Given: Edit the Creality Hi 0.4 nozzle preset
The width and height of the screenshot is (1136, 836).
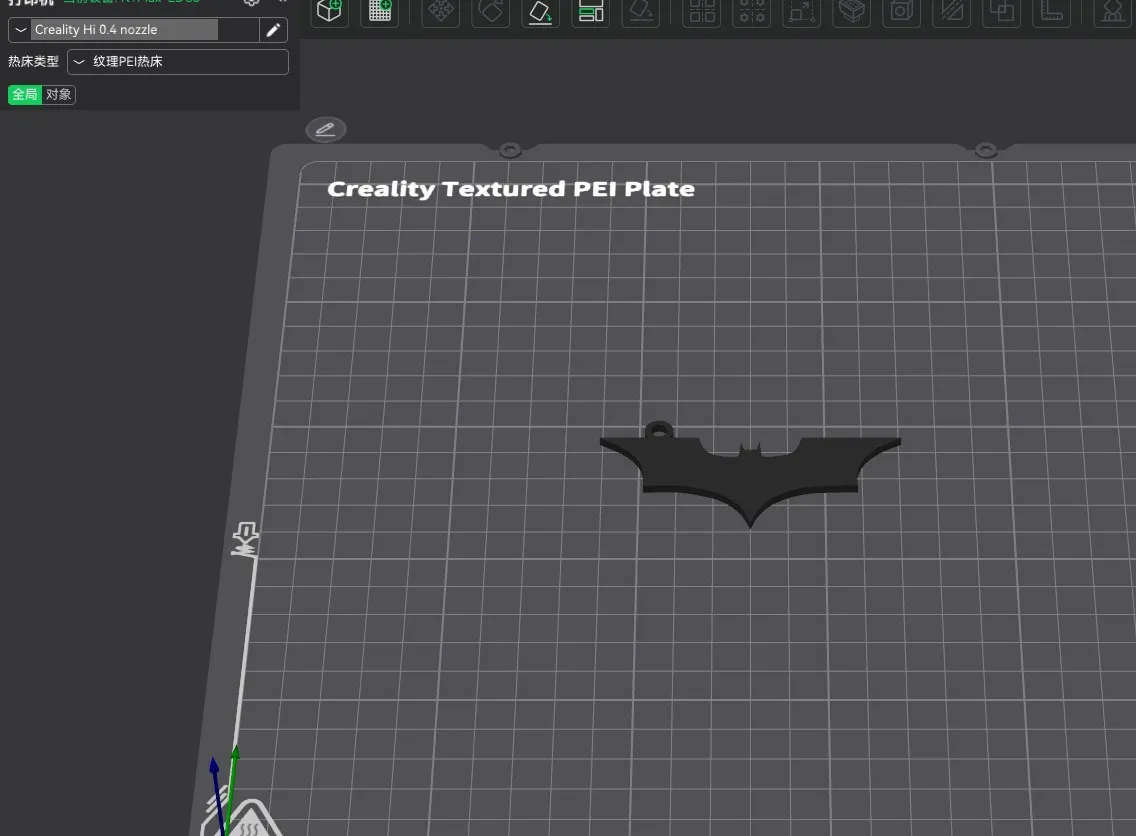Looking at the screenshot, I should 273,30.
